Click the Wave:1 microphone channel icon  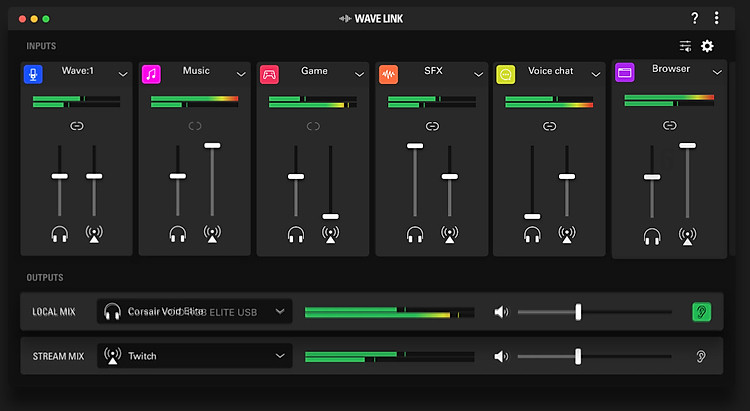[x=33, y=74]
